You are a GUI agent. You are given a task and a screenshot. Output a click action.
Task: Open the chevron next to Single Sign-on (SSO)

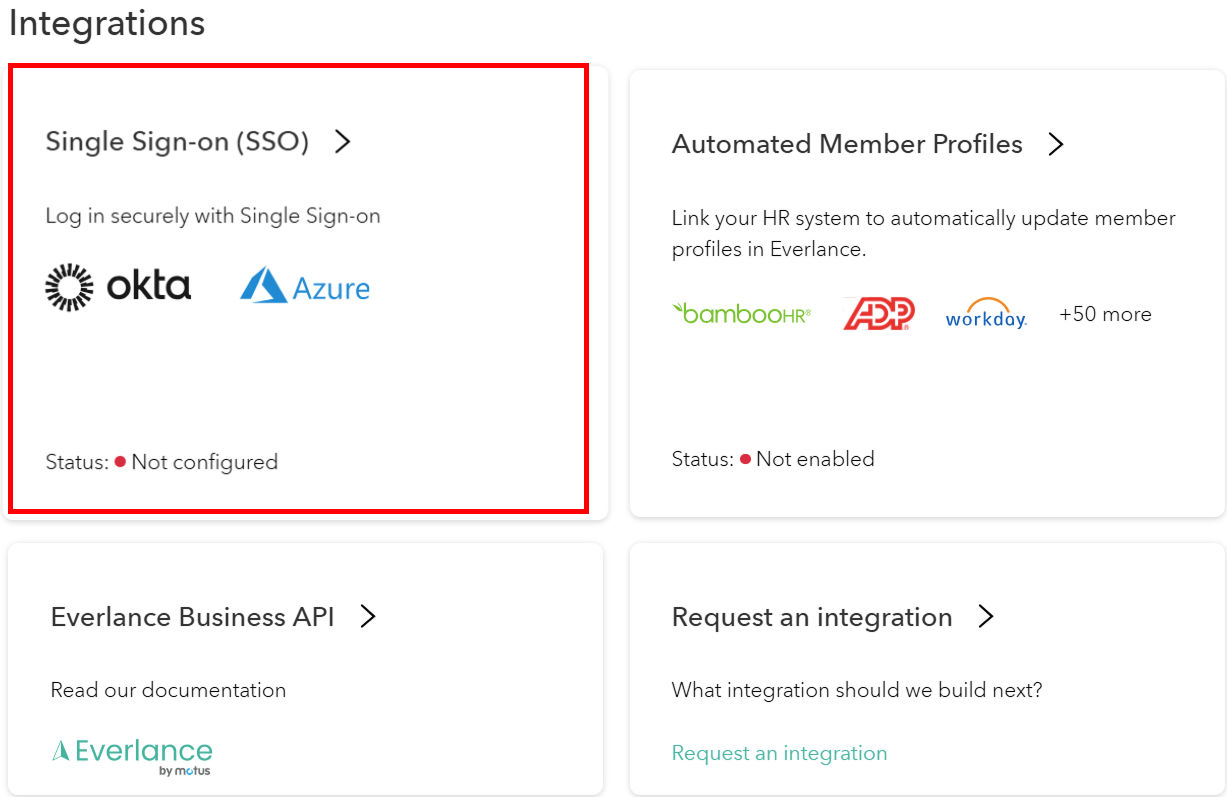(x=342, y=142)
